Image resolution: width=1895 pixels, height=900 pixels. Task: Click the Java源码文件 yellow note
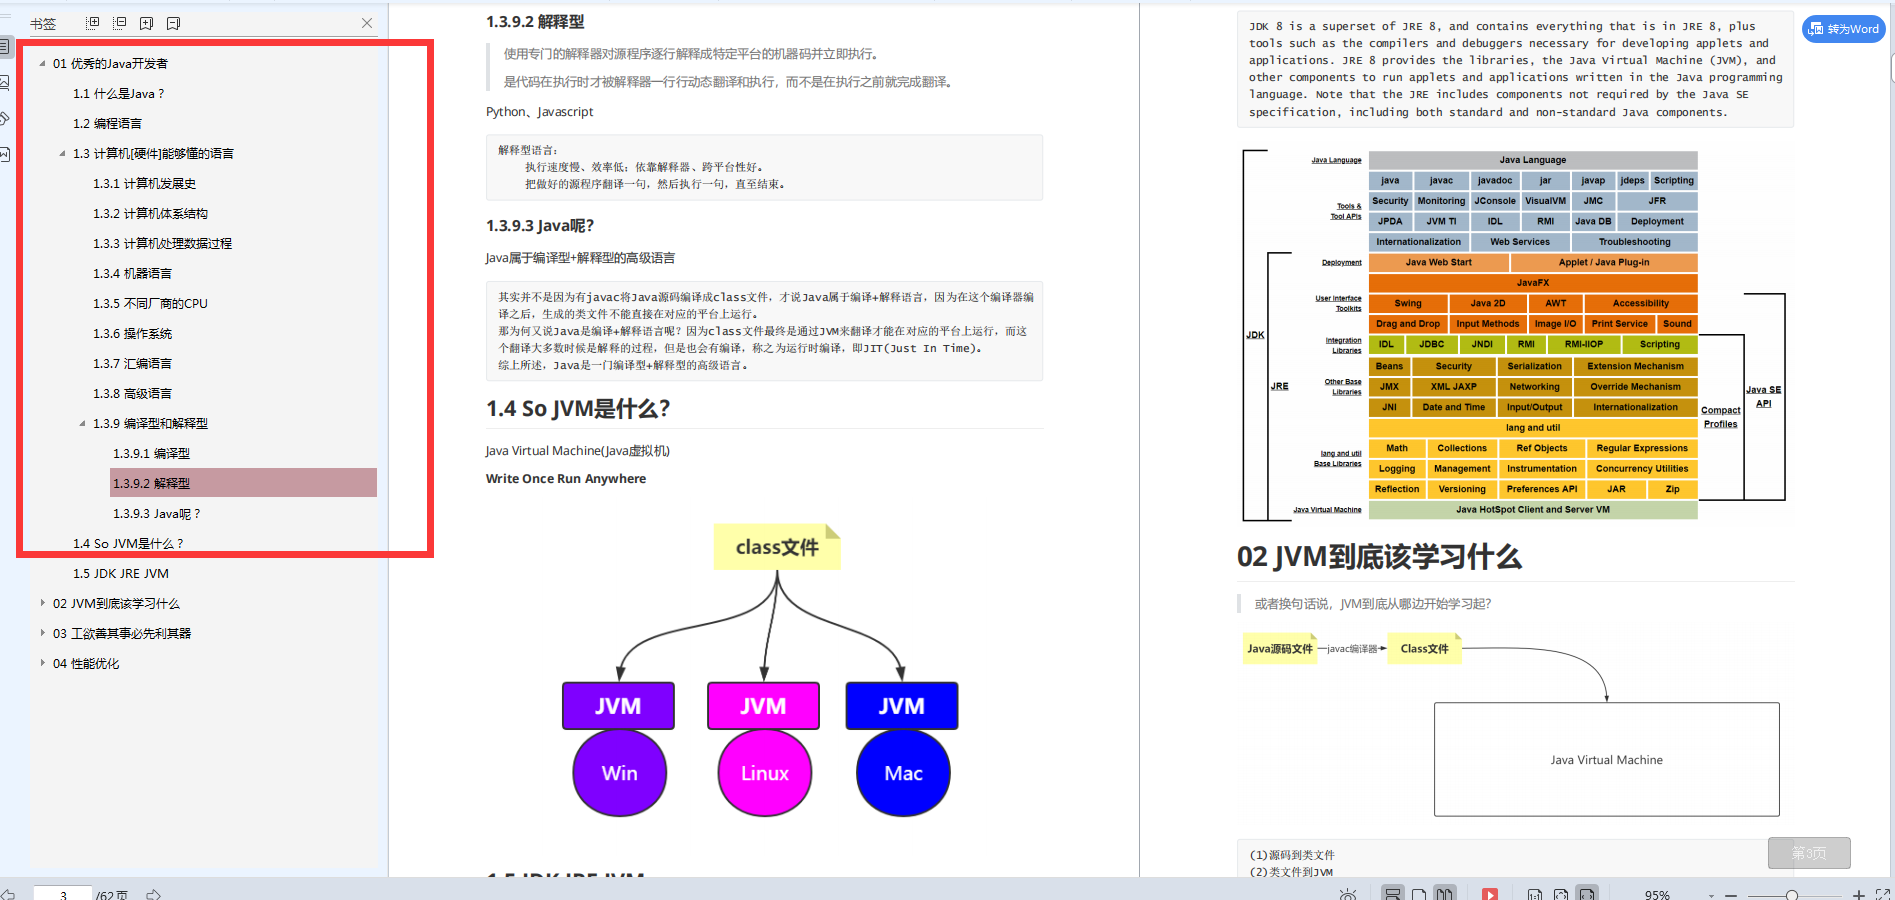[x=1280, y=648]
